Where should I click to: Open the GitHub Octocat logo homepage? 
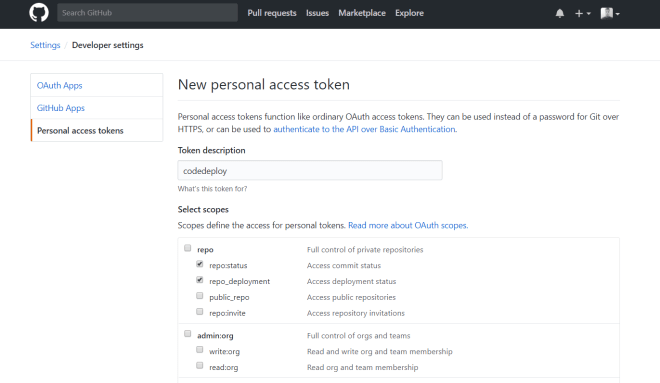[39, 13]
